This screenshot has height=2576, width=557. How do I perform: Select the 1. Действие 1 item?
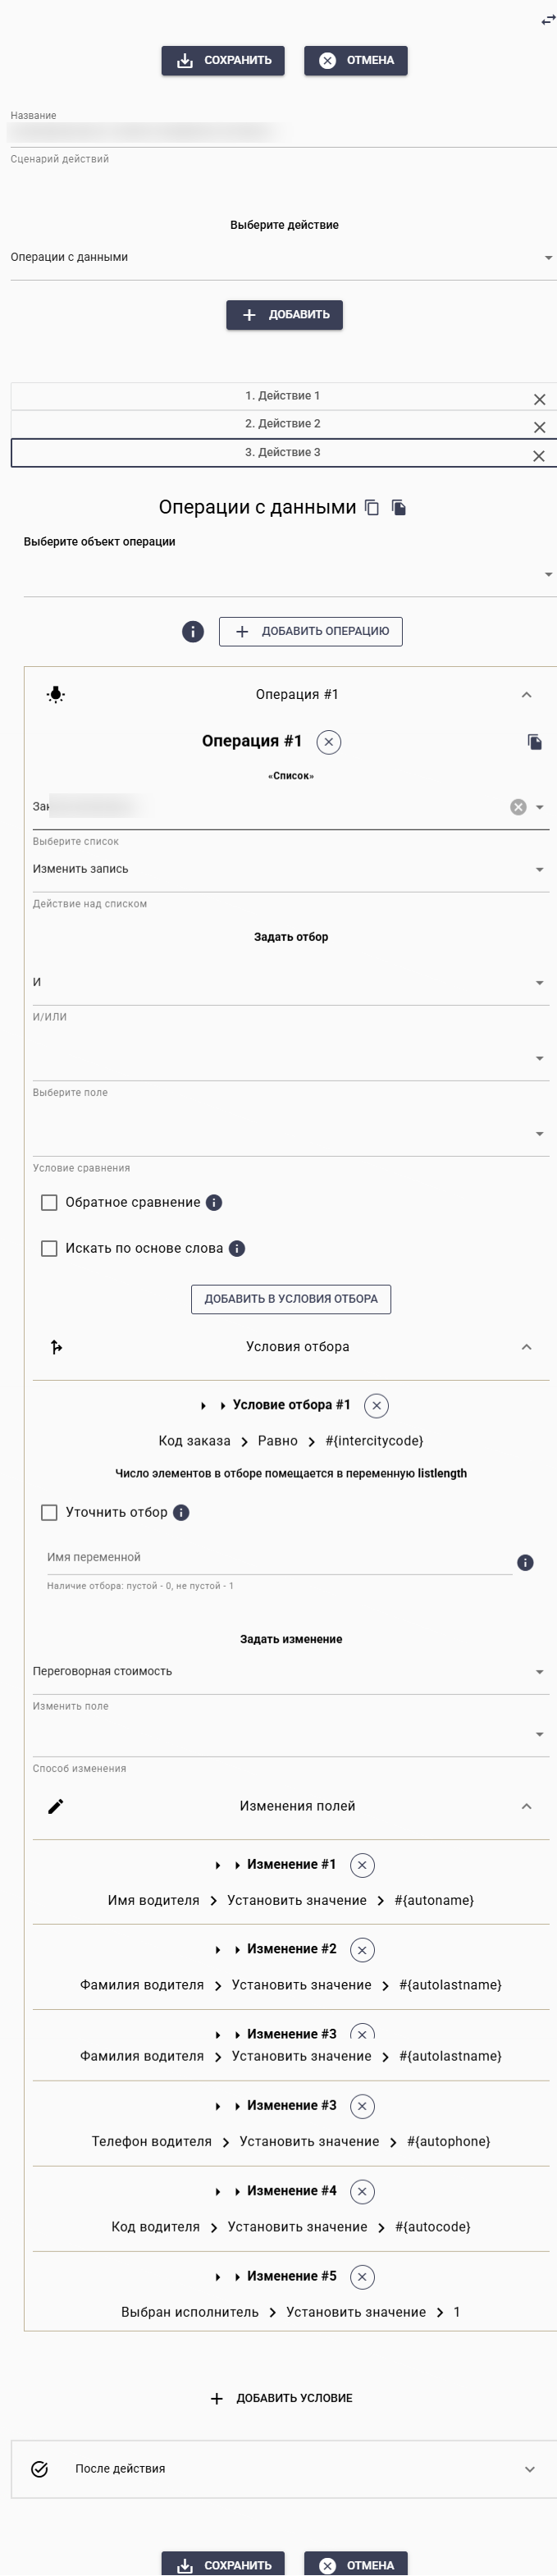(282, 396)
